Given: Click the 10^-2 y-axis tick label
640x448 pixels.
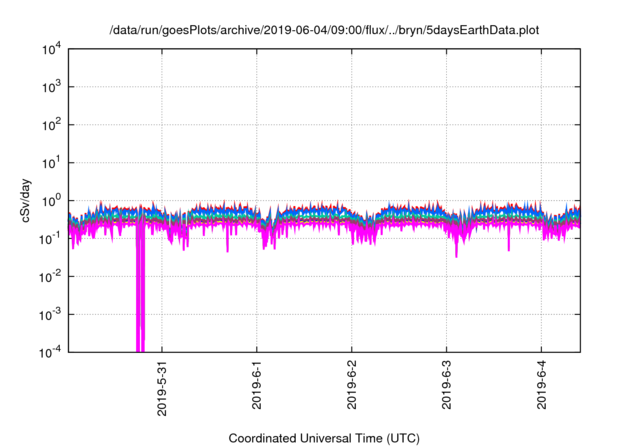Looking at the screenshot, I should point(50,277).
